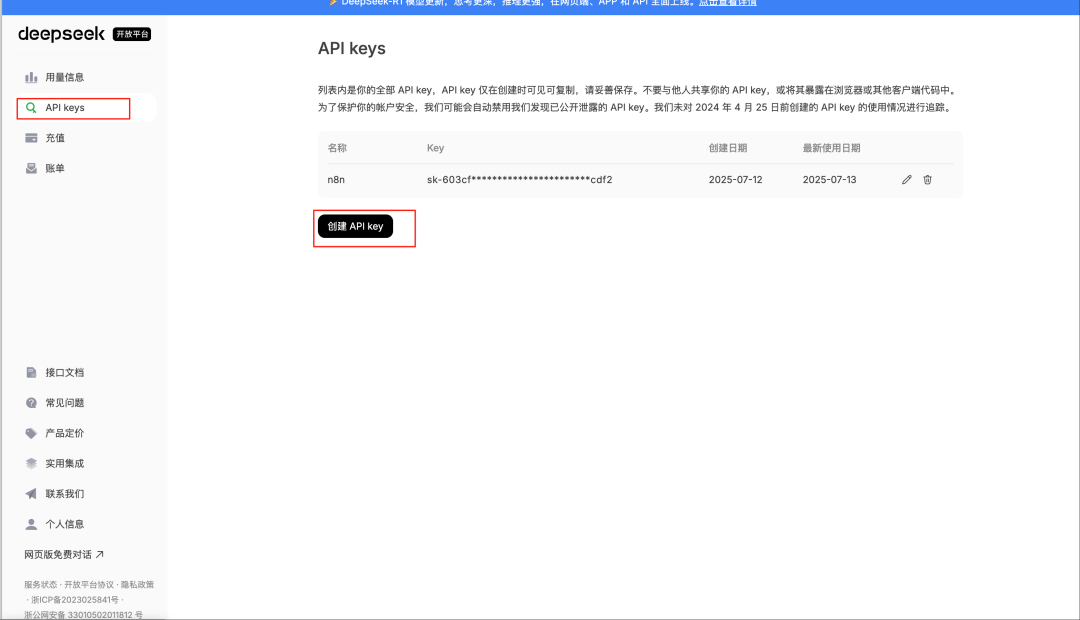Screen dimensions: 1080x620
Task: Click the masked key sk-603cf…cdf2
Action: 519,180
